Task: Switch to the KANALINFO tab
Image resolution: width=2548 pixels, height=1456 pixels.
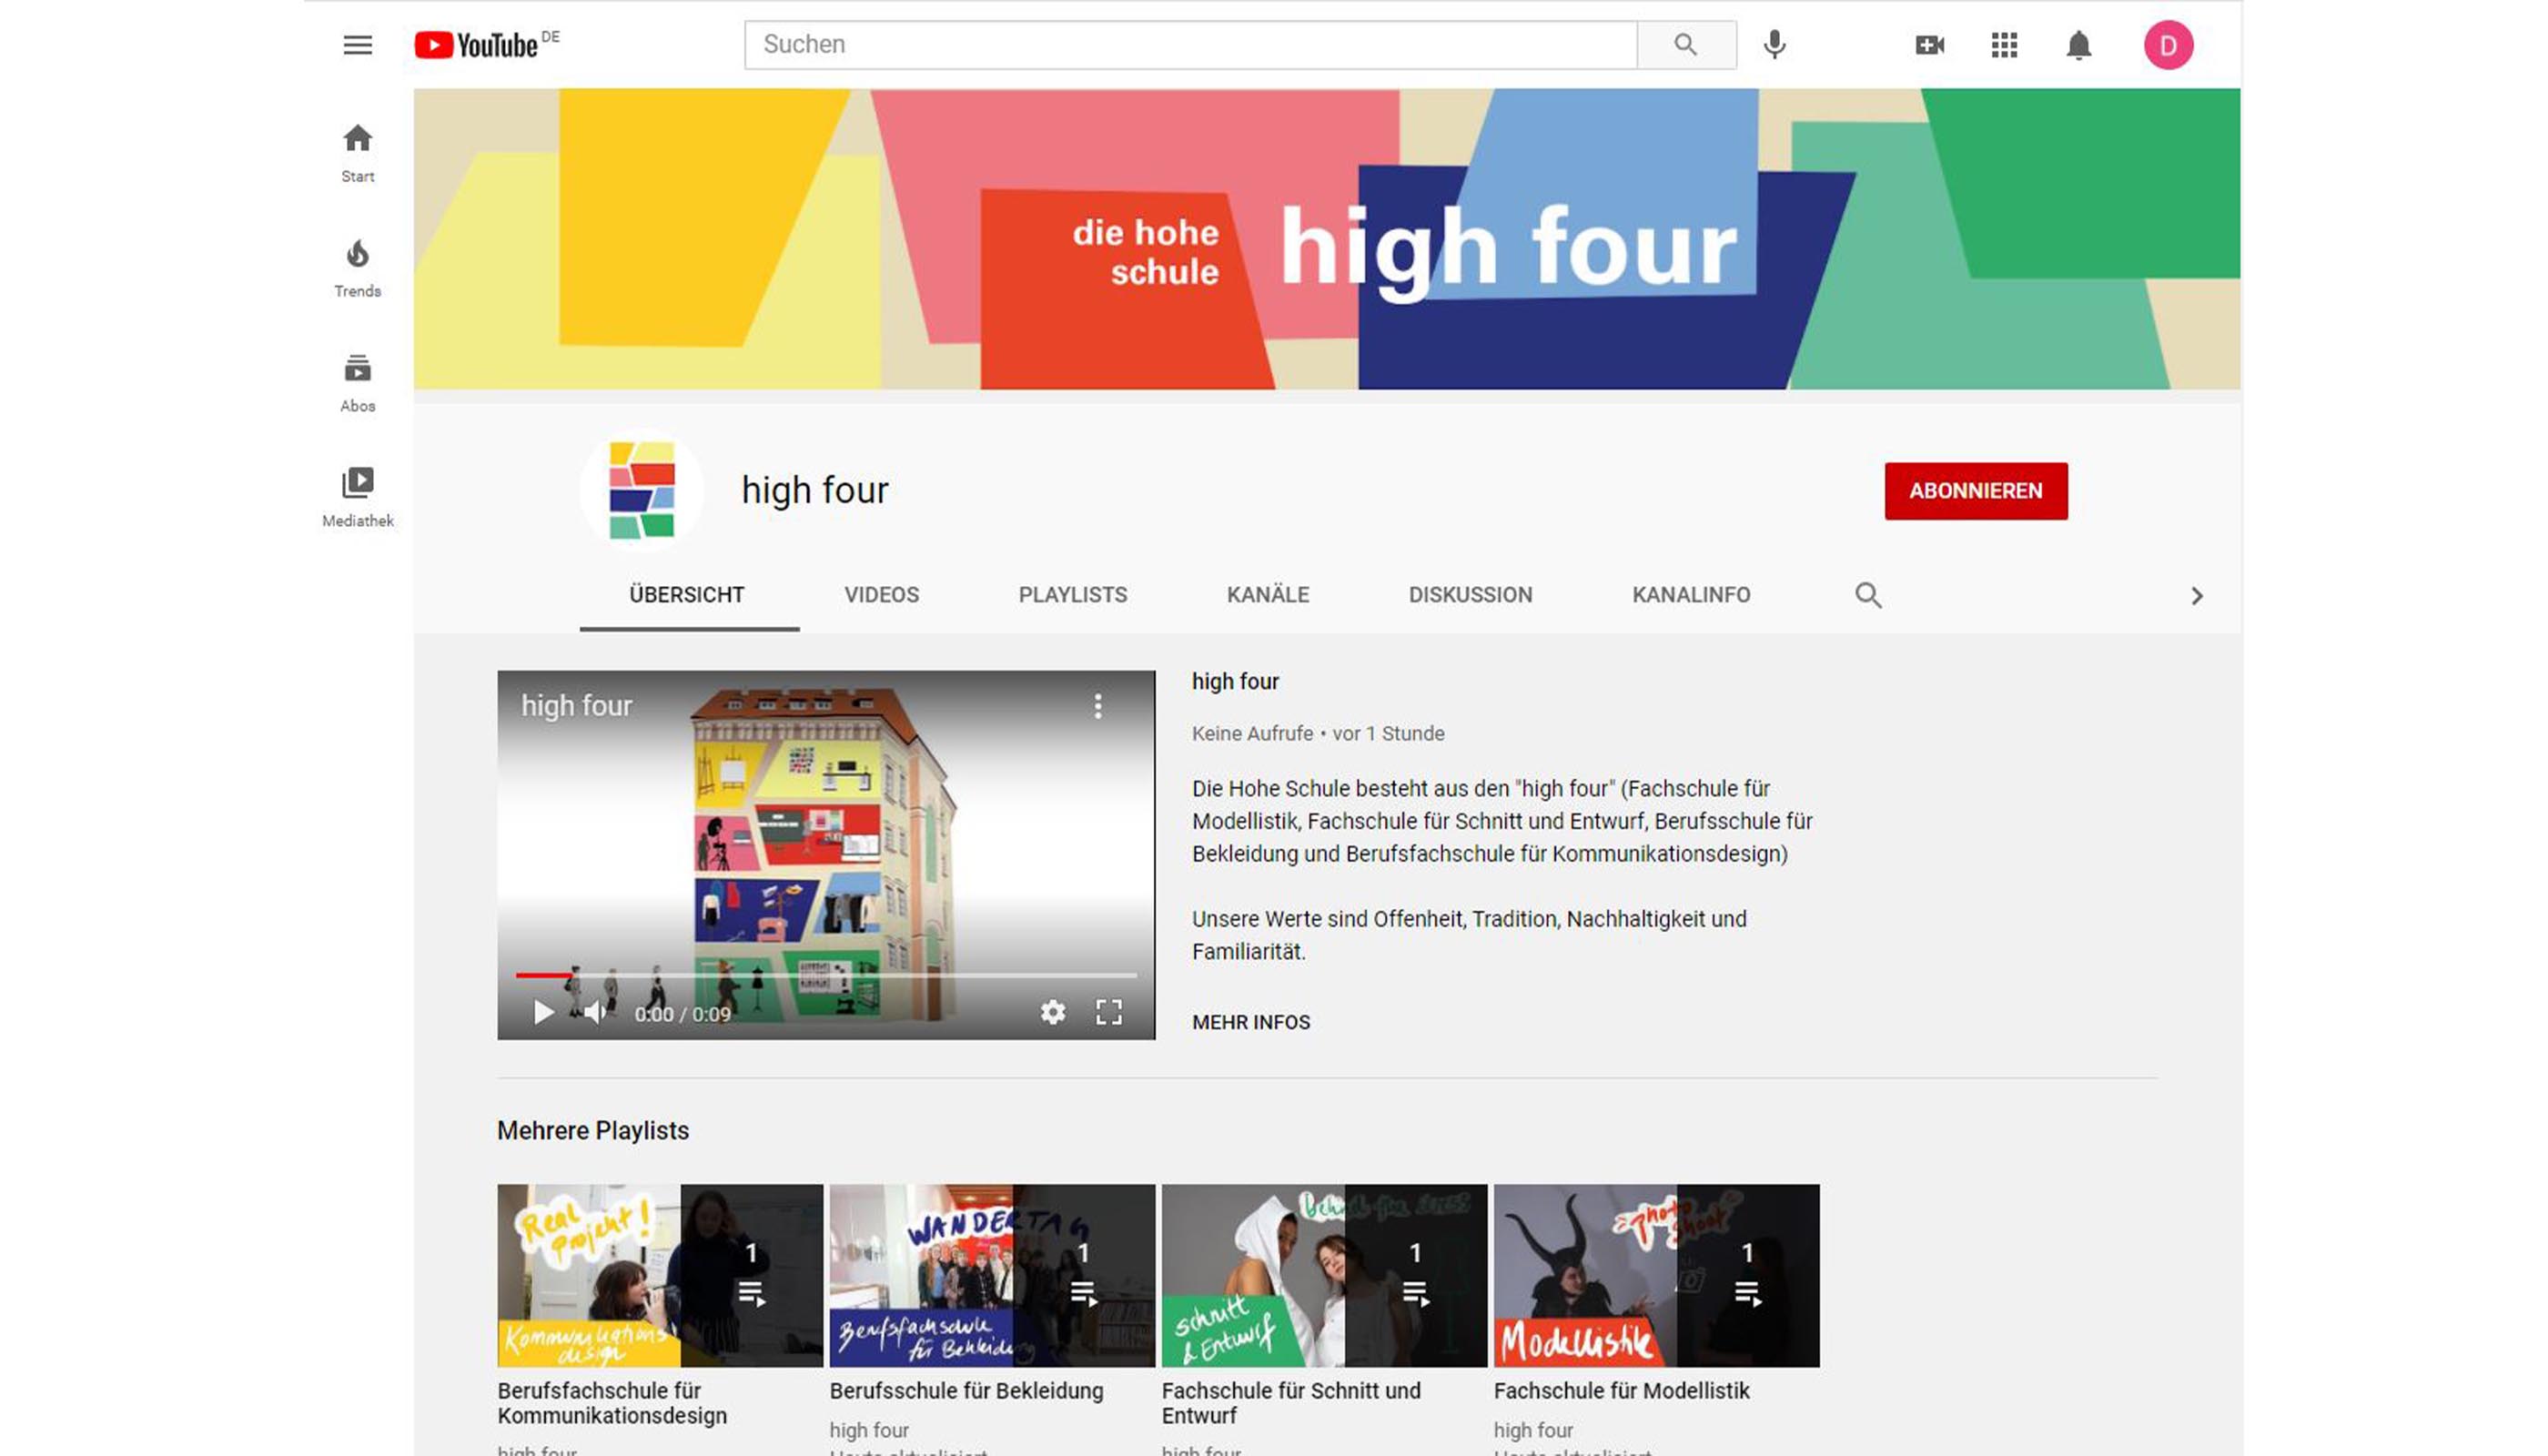Action: 1690,595
